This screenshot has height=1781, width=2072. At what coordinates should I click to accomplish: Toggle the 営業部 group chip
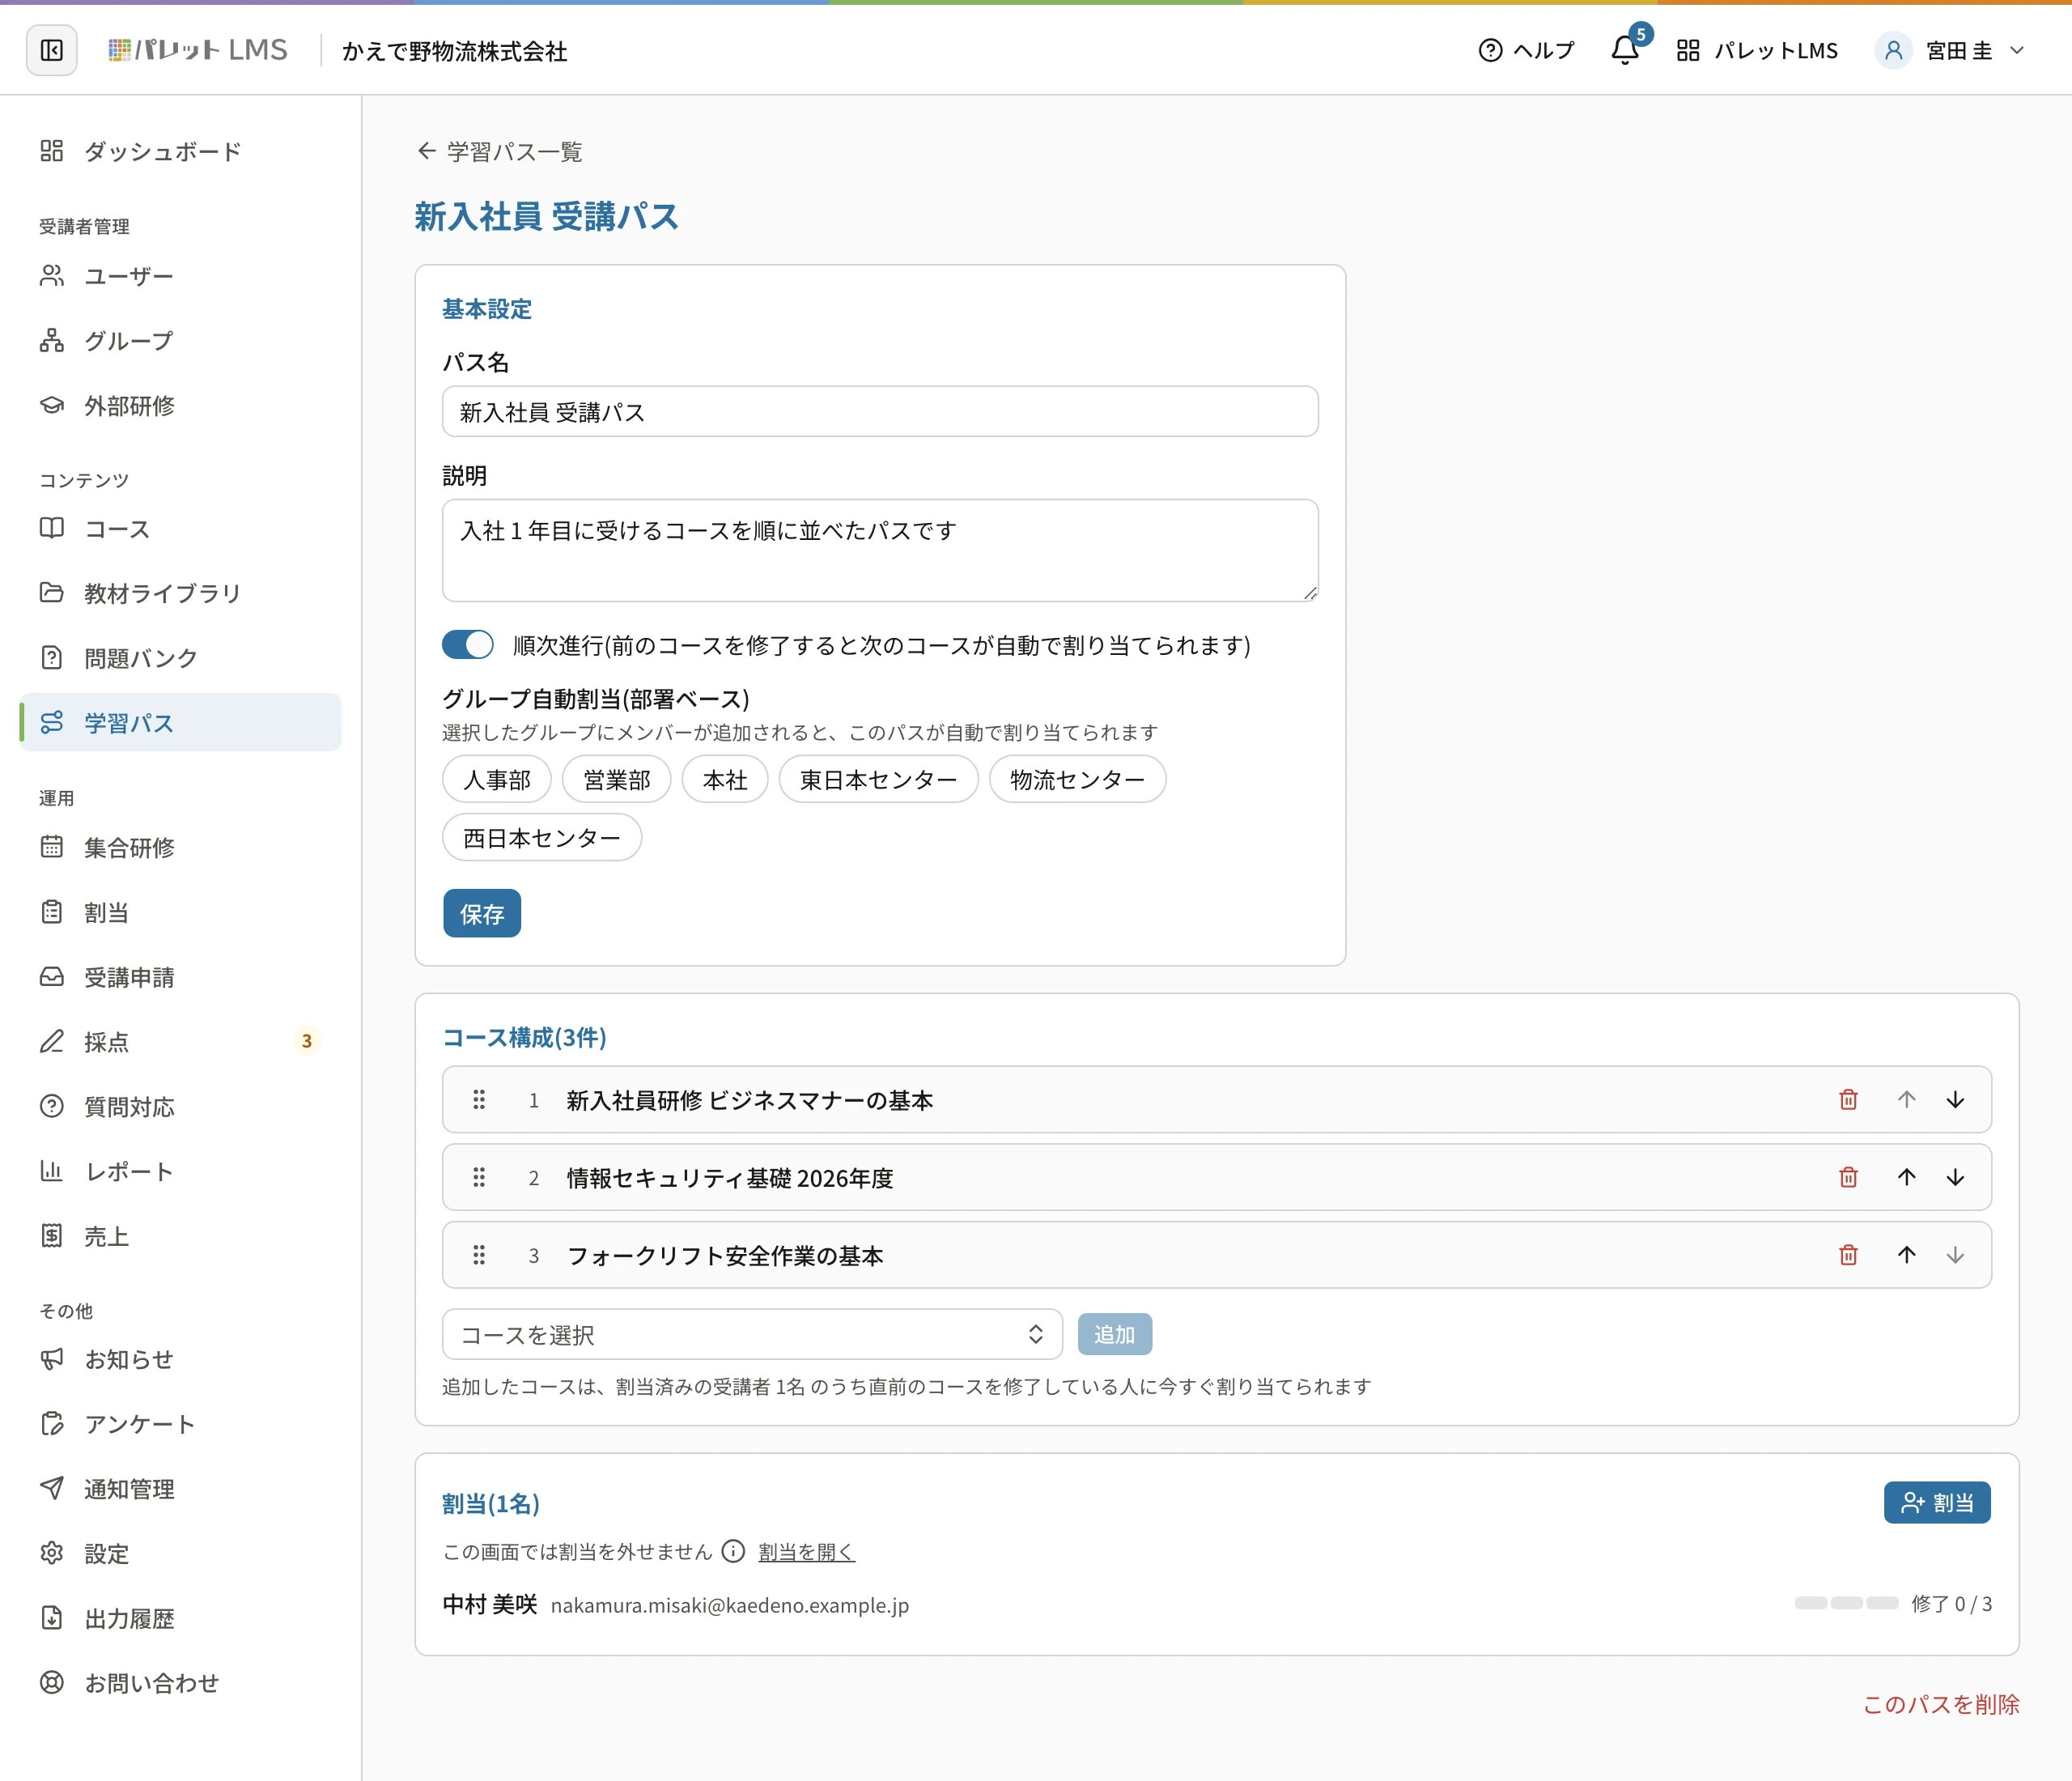616,780
